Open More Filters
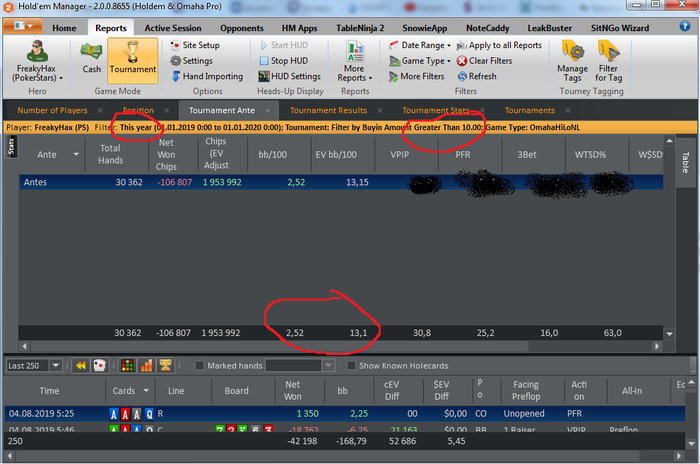The height and width of the screenshot is (464, 700). (x=417, y=76)
